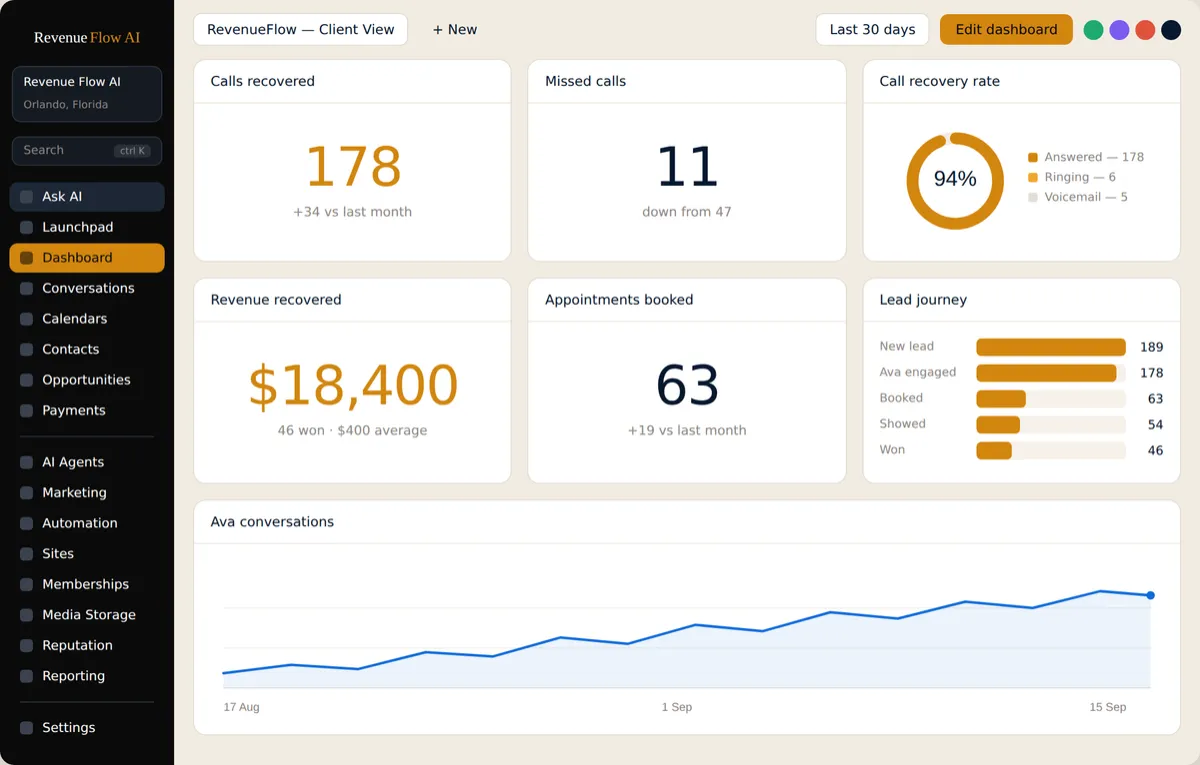Open the Memberships label in sidebar

pos(85,584)
